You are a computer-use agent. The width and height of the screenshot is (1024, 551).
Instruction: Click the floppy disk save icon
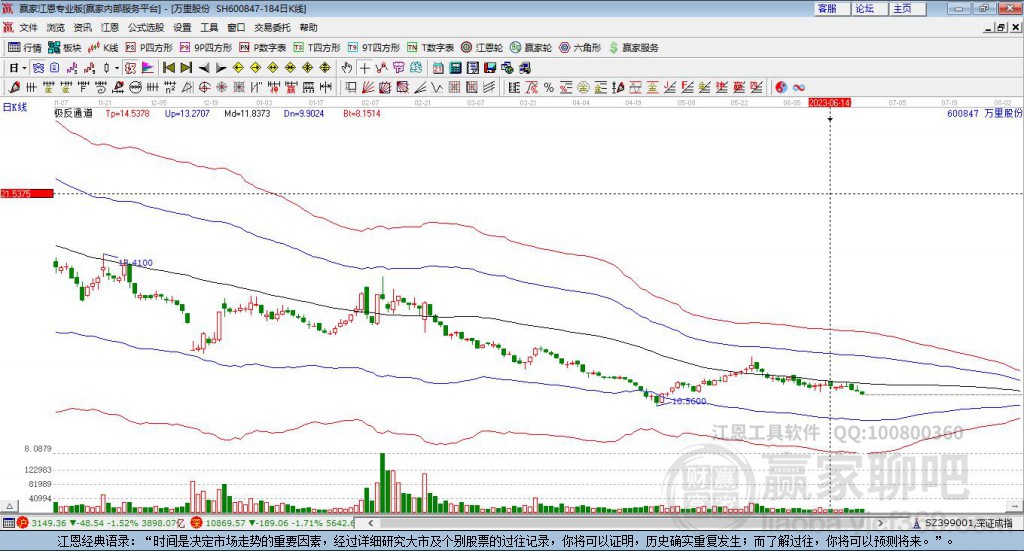(x=490, y=68)
